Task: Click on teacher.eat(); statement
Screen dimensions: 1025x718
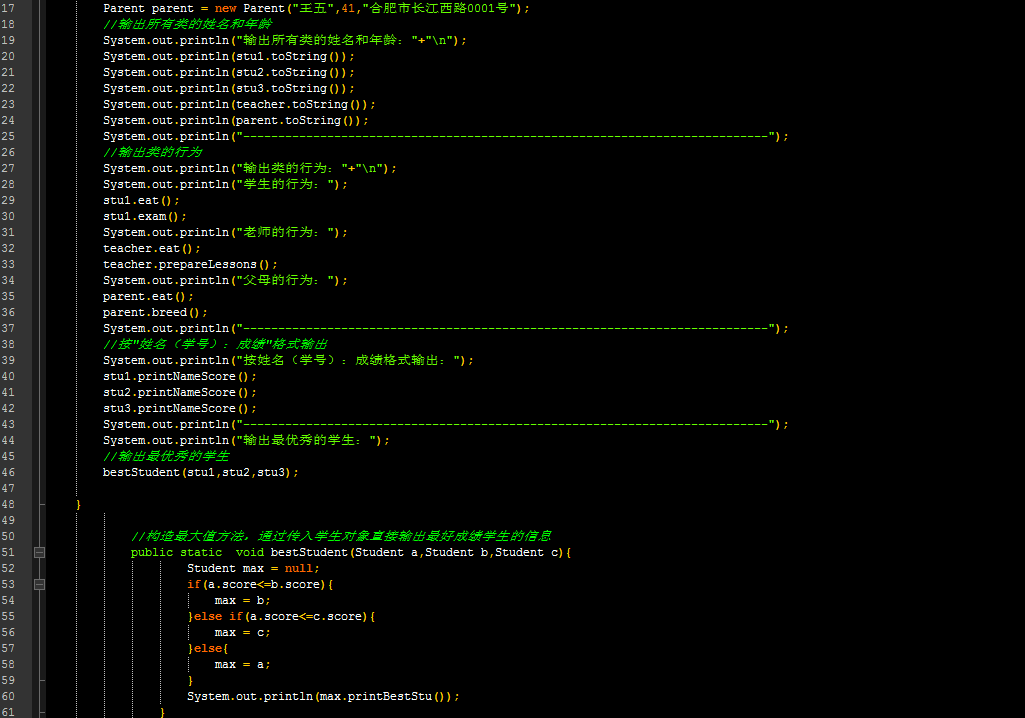Action: click(152, 248)
